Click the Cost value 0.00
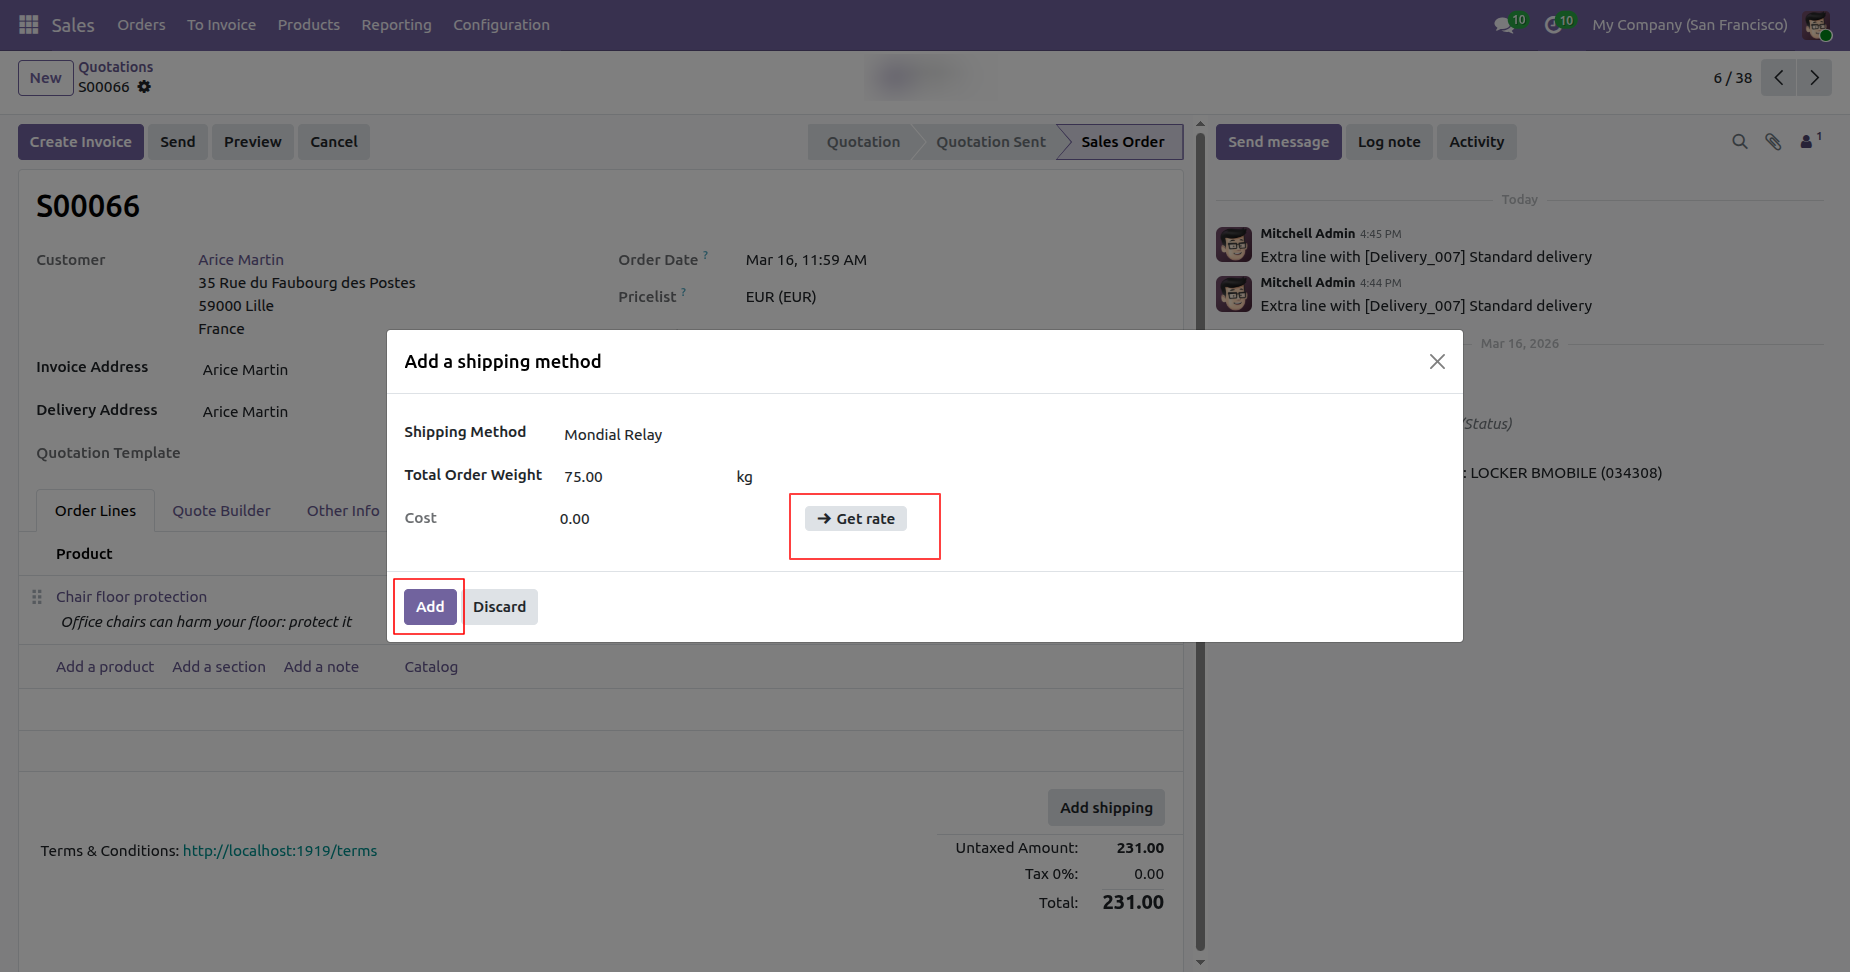Viewport: 1850px width, 972px height. tap(575, 519)
